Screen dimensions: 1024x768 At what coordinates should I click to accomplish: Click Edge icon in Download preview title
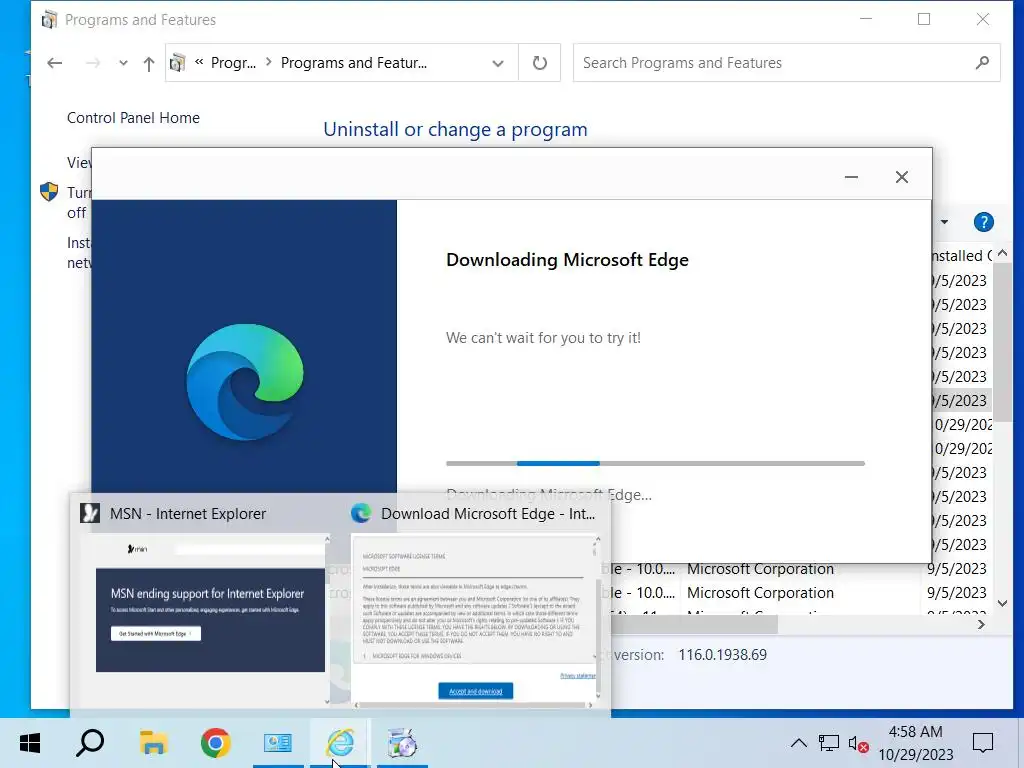pyautogui.click(x=360, y=513)
